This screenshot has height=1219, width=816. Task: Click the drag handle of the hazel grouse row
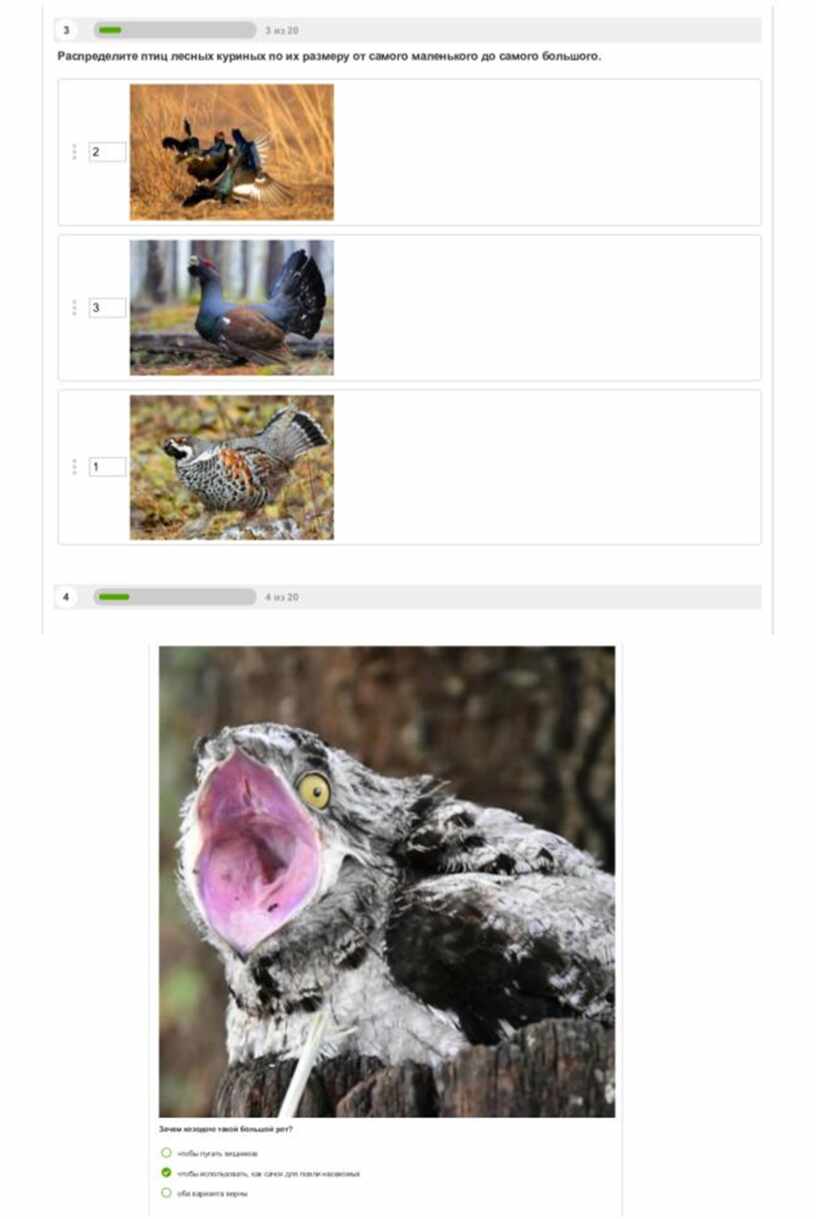(74, 467)
